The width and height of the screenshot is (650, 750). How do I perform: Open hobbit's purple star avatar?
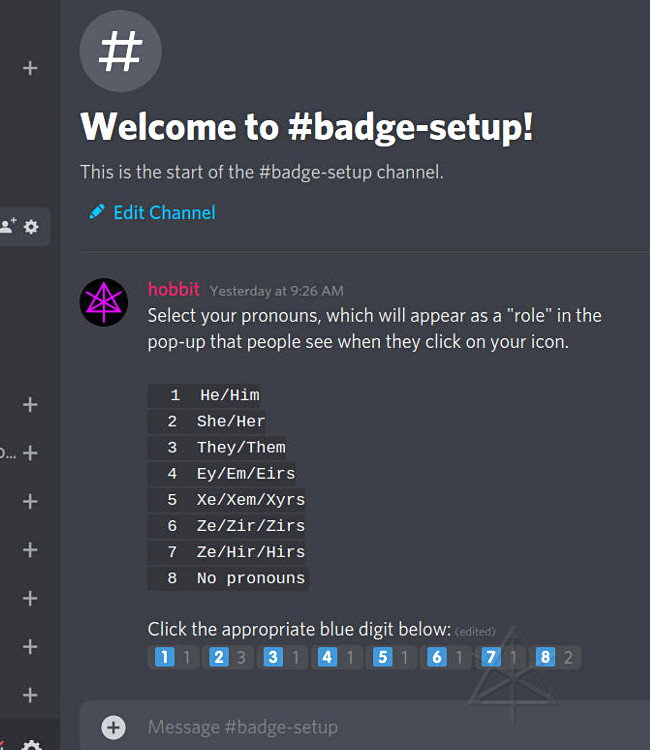point(104,303)
